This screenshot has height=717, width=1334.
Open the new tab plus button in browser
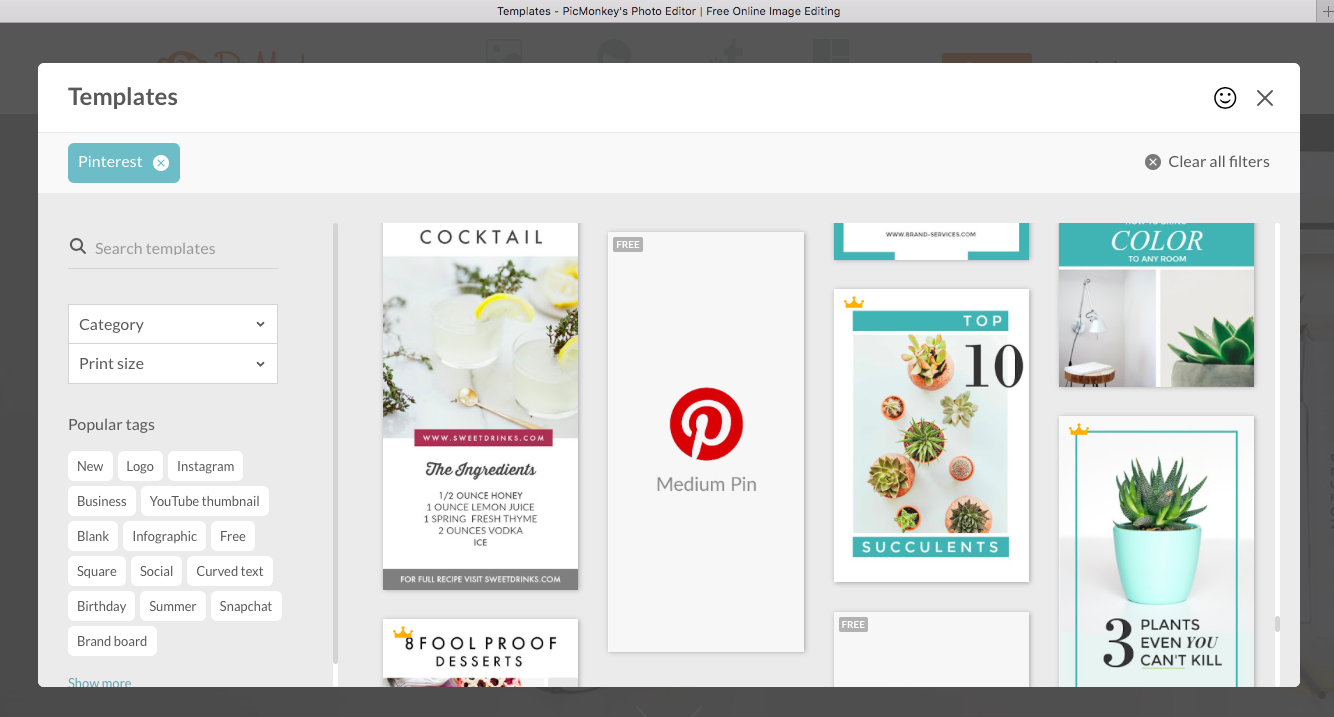click(x=1326, y=11)
